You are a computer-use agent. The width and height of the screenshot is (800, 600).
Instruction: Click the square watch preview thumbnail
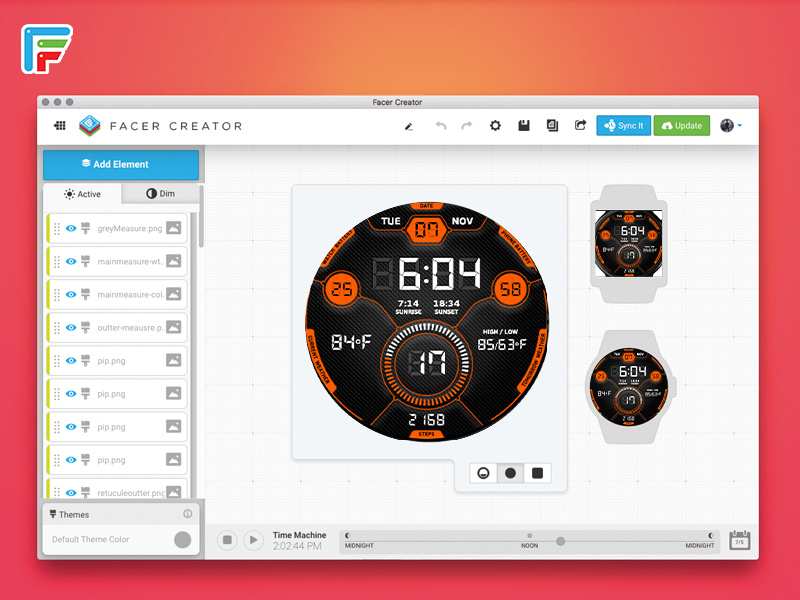pyautogui.click(x=629, y=244)
